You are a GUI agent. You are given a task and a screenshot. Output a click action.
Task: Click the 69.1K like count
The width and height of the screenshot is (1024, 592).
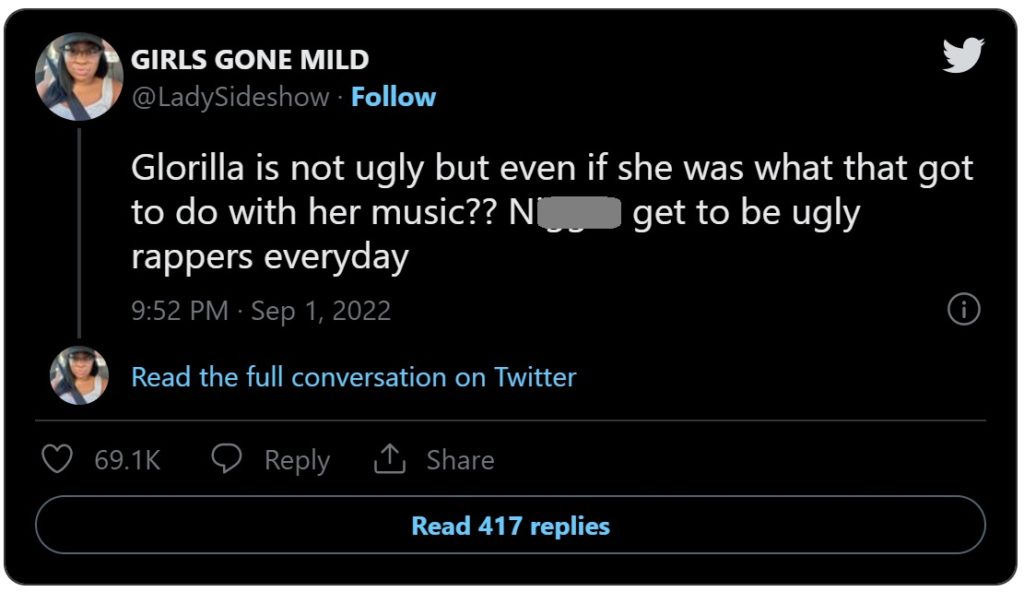click(x=127, y=460)
